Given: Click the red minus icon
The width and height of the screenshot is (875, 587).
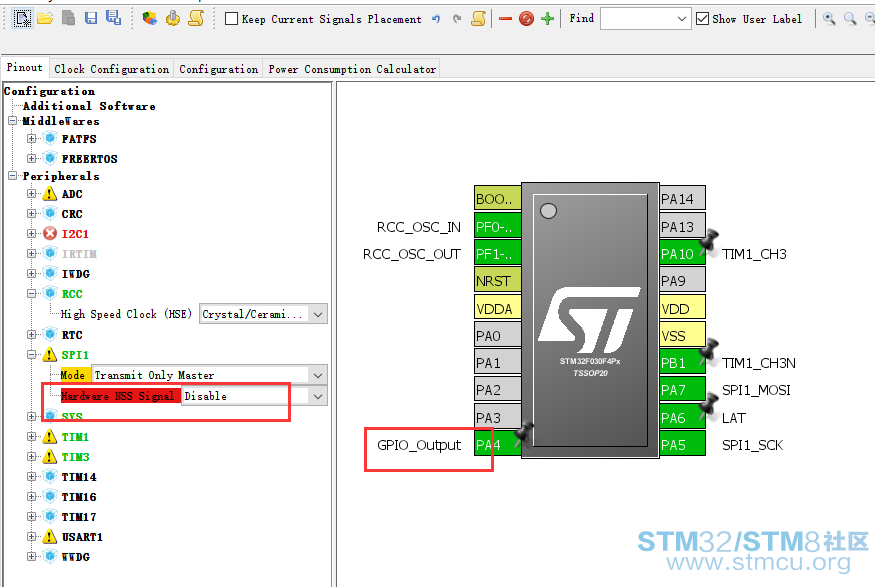Looking at the screenshot, I should coord(506,19).
